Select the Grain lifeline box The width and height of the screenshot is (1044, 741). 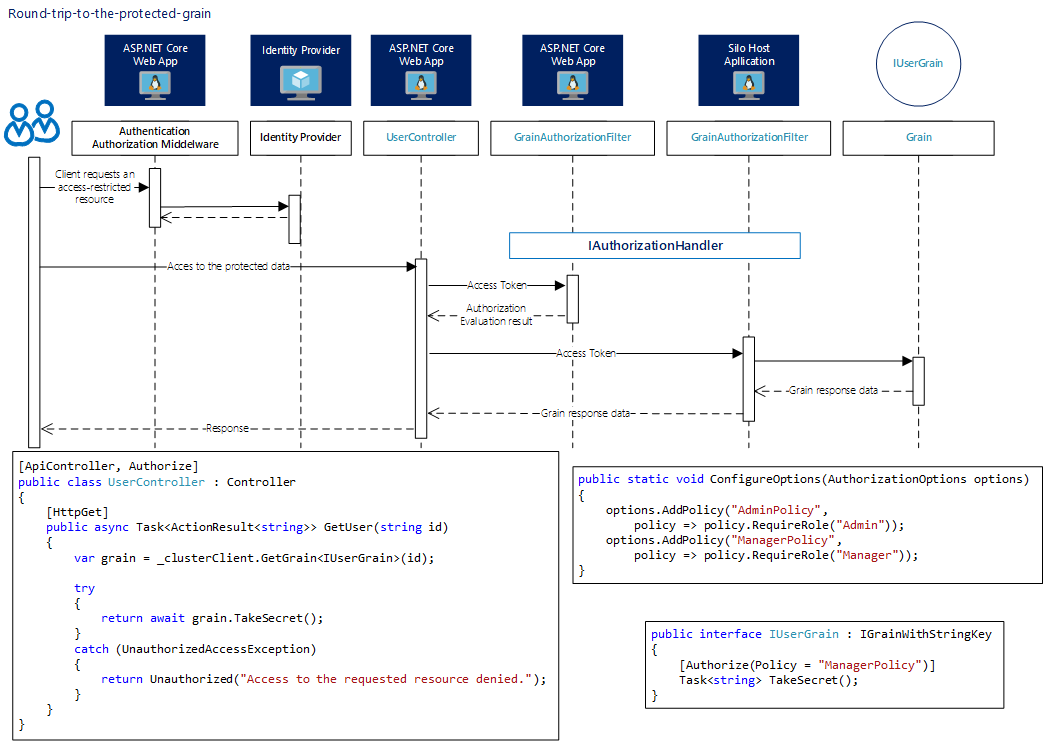918,138
